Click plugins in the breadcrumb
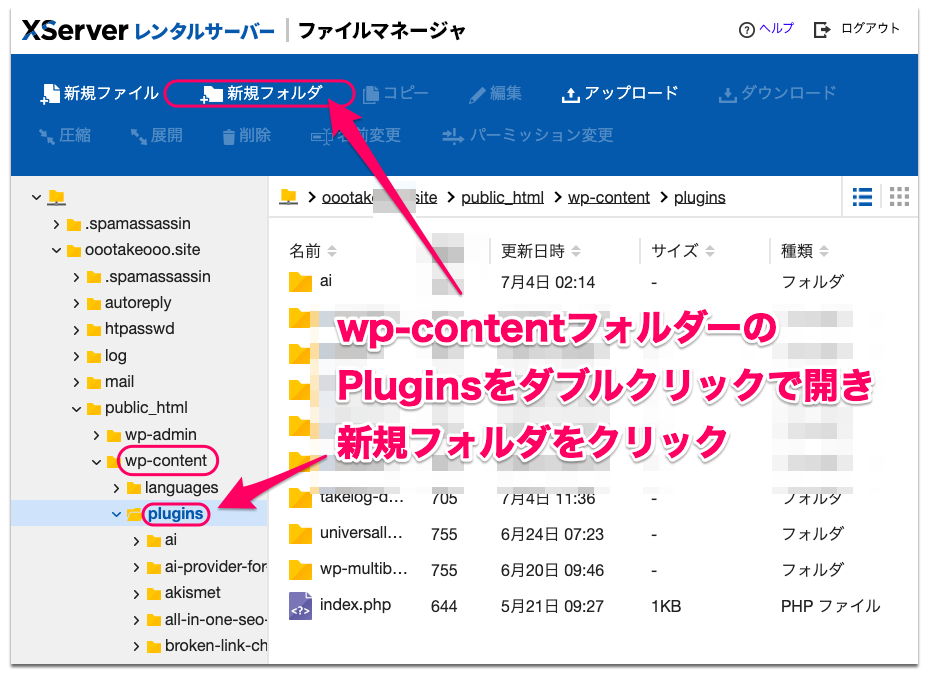This screenshot has height=675, width=934. pyautogui.click(x=699, y=197)
